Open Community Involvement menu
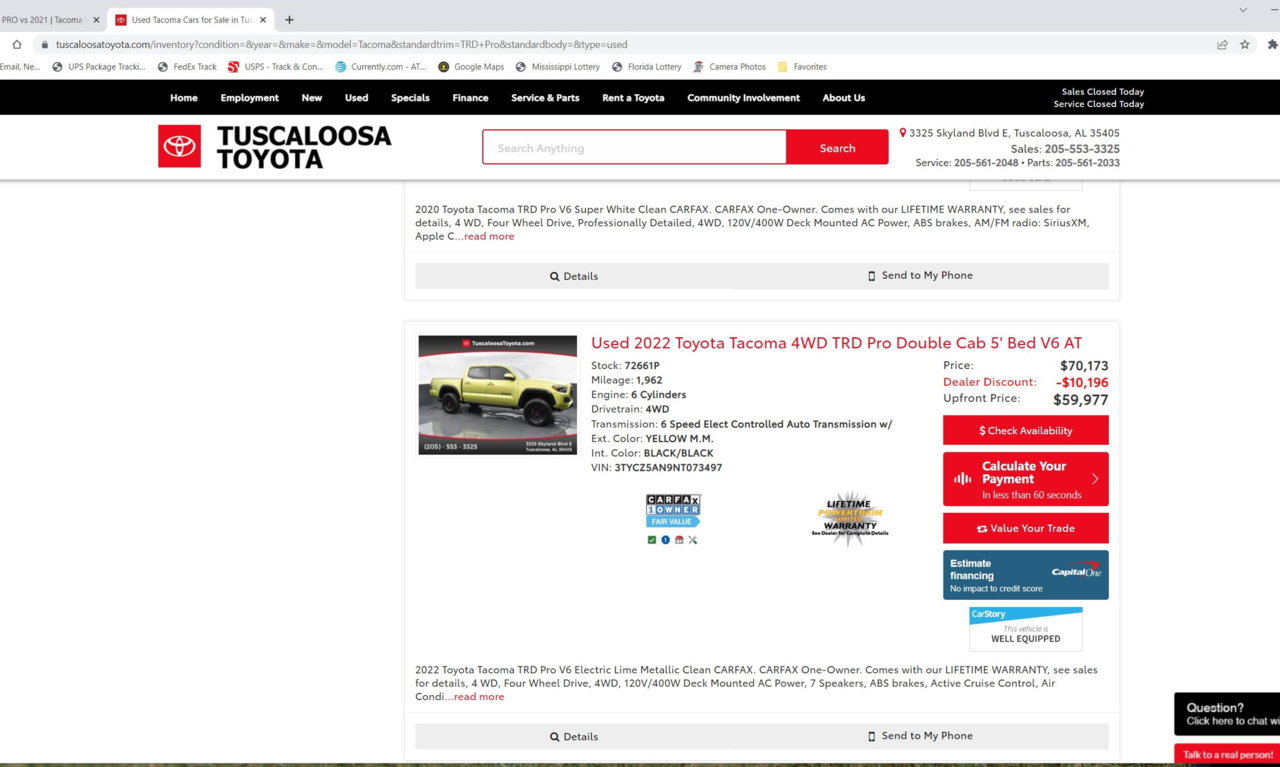Viewport: 1280px width, 767px height. coord(744,98)
